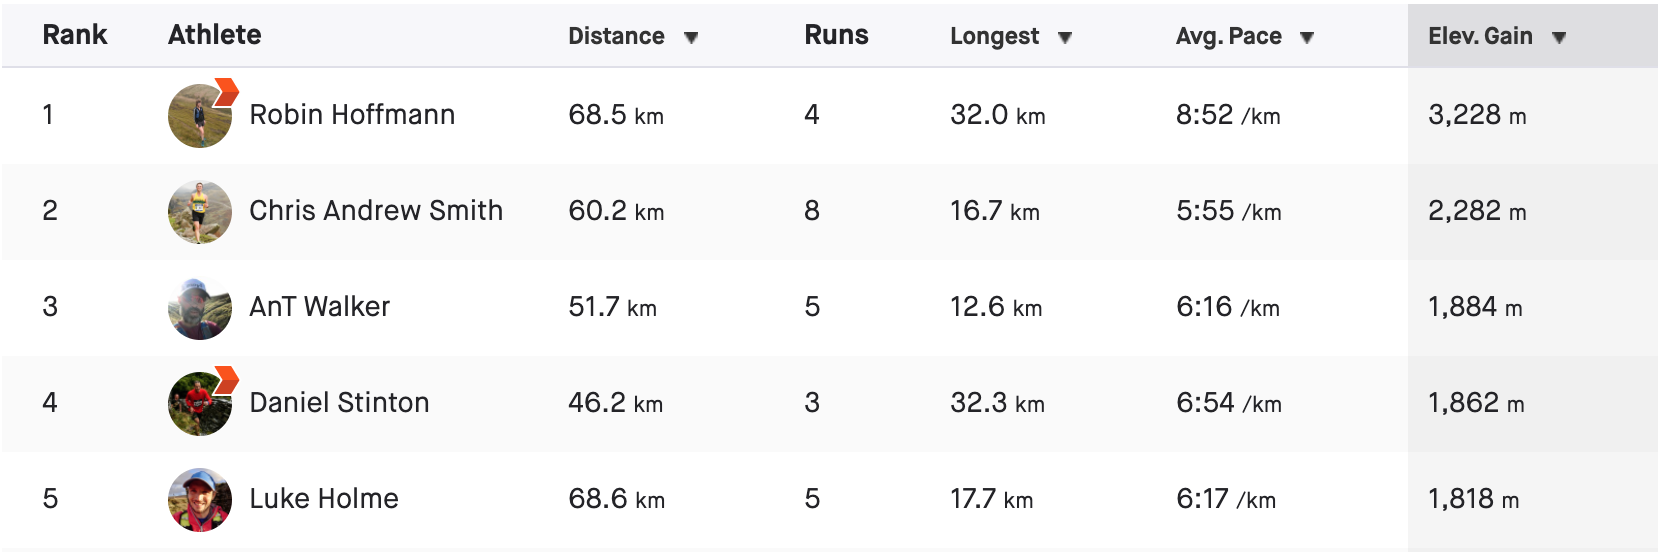Click Robin Hoffmann's profile avatar

[200, 116]
